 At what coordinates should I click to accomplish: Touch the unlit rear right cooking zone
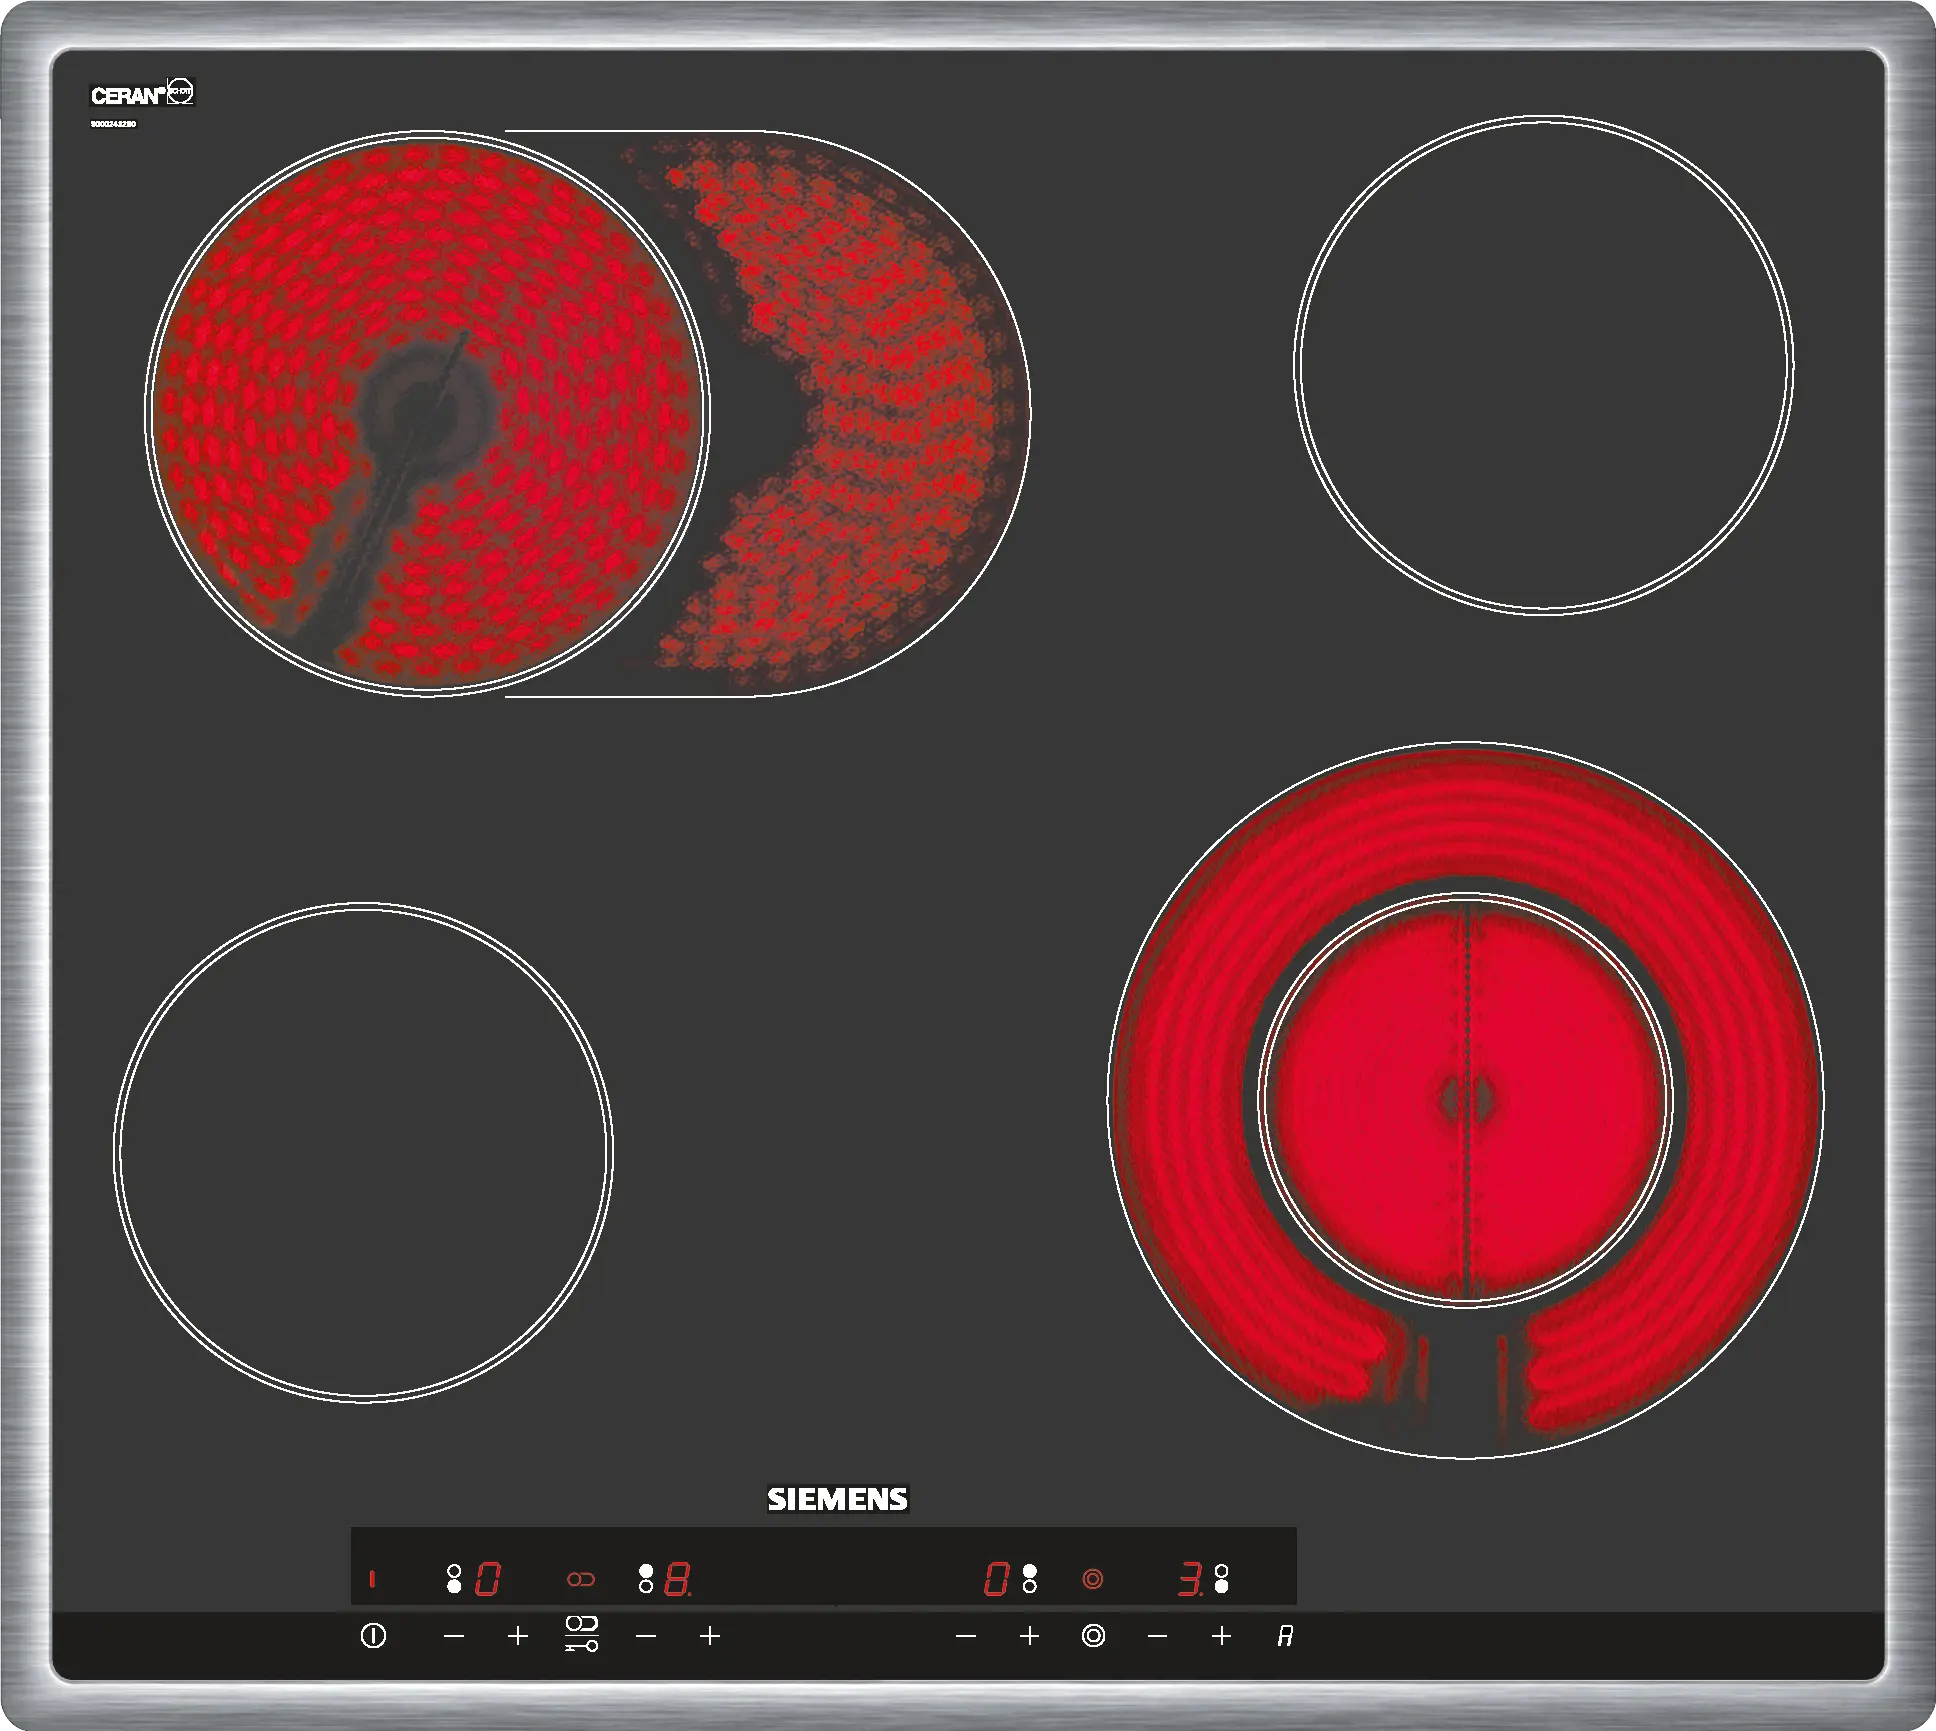pos(1544,364)
